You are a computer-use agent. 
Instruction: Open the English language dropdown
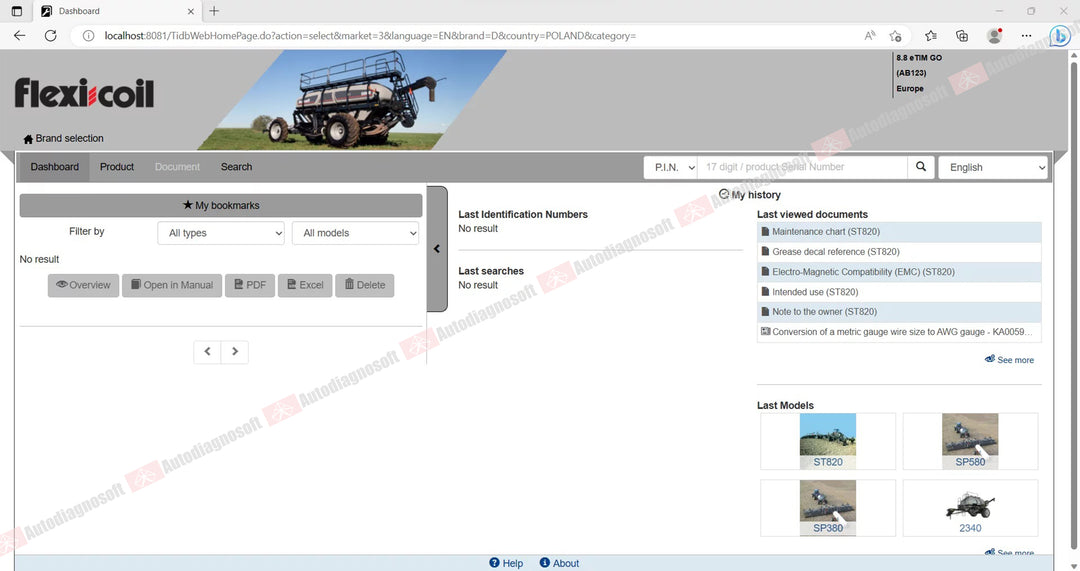(x=993, y=167)
